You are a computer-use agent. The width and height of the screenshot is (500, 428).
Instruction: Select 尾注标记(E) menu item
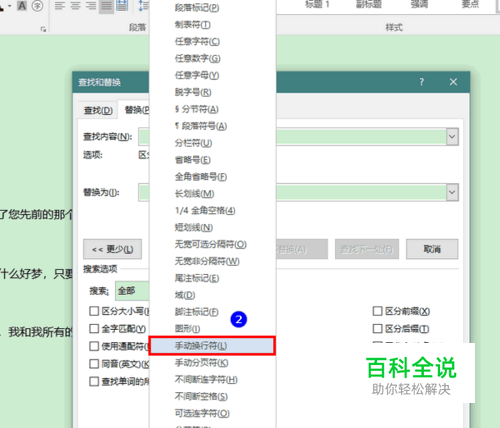point(212,278)
